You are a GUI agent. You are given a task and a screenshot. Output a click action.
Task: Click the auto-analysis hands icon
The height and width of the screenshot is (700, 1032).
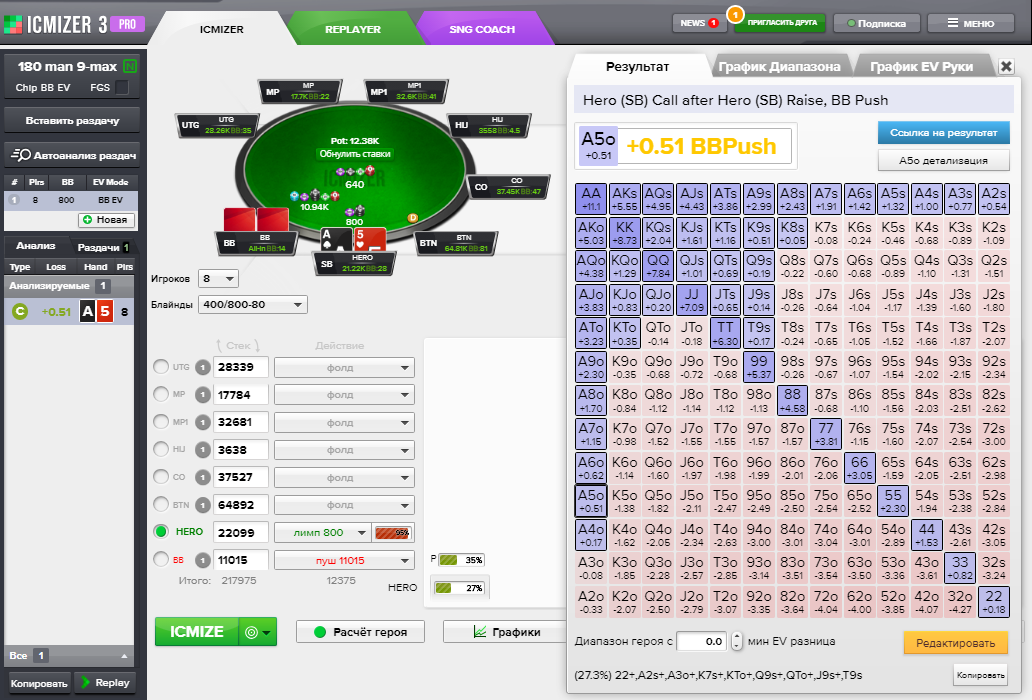coord(21,155)
